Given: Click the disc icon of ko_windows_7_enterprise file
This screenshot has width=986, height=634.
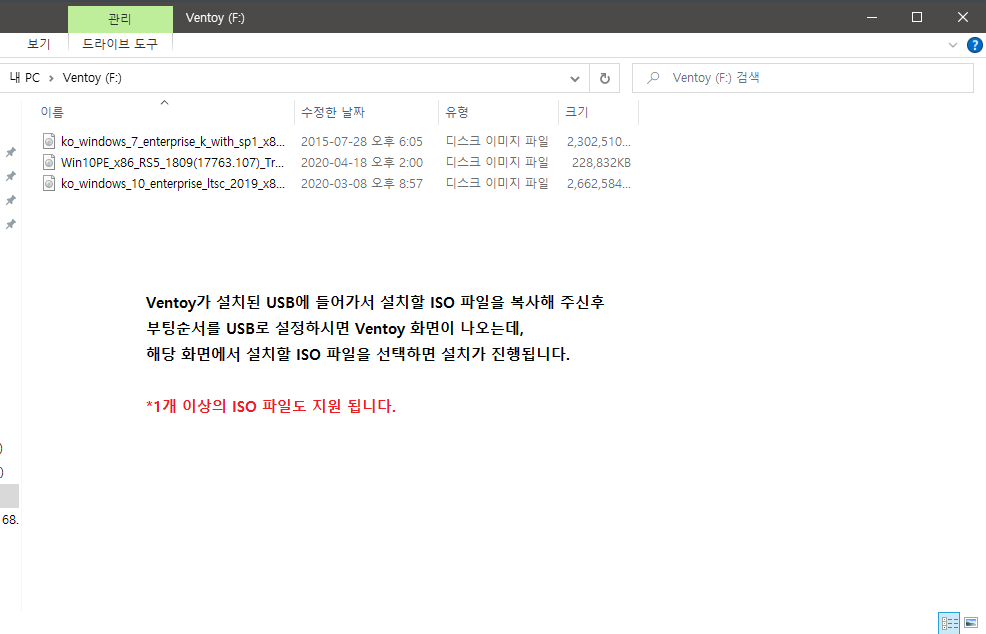Looking at the screenshot, I should [x=49, y=141].
